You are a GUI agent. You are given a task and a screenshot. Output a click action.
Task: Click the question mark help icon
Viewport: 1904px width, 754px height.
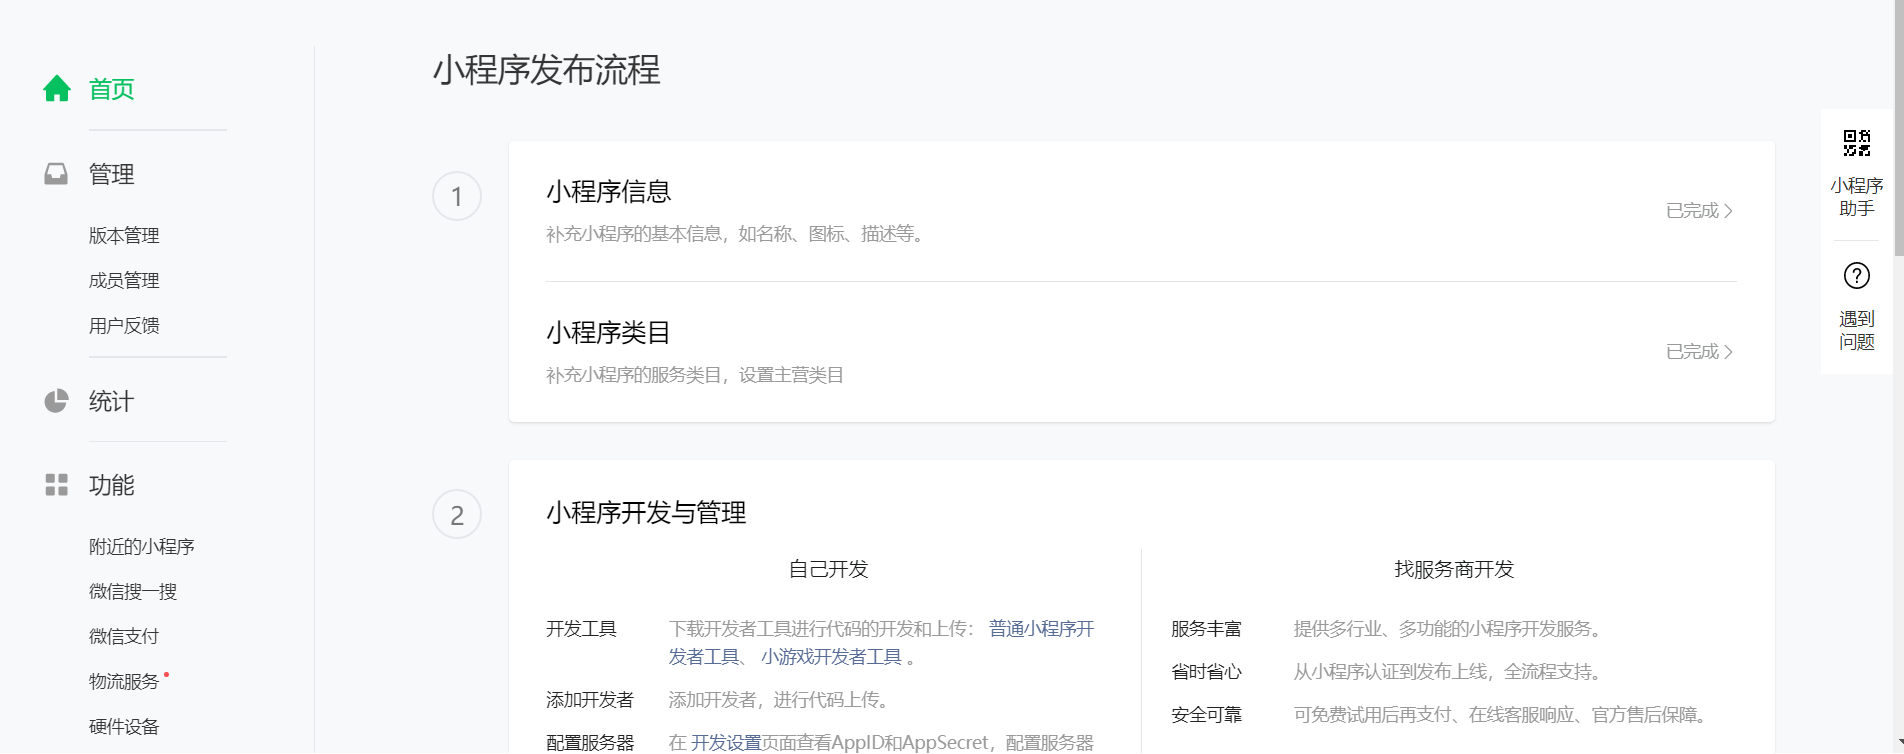1856,275
